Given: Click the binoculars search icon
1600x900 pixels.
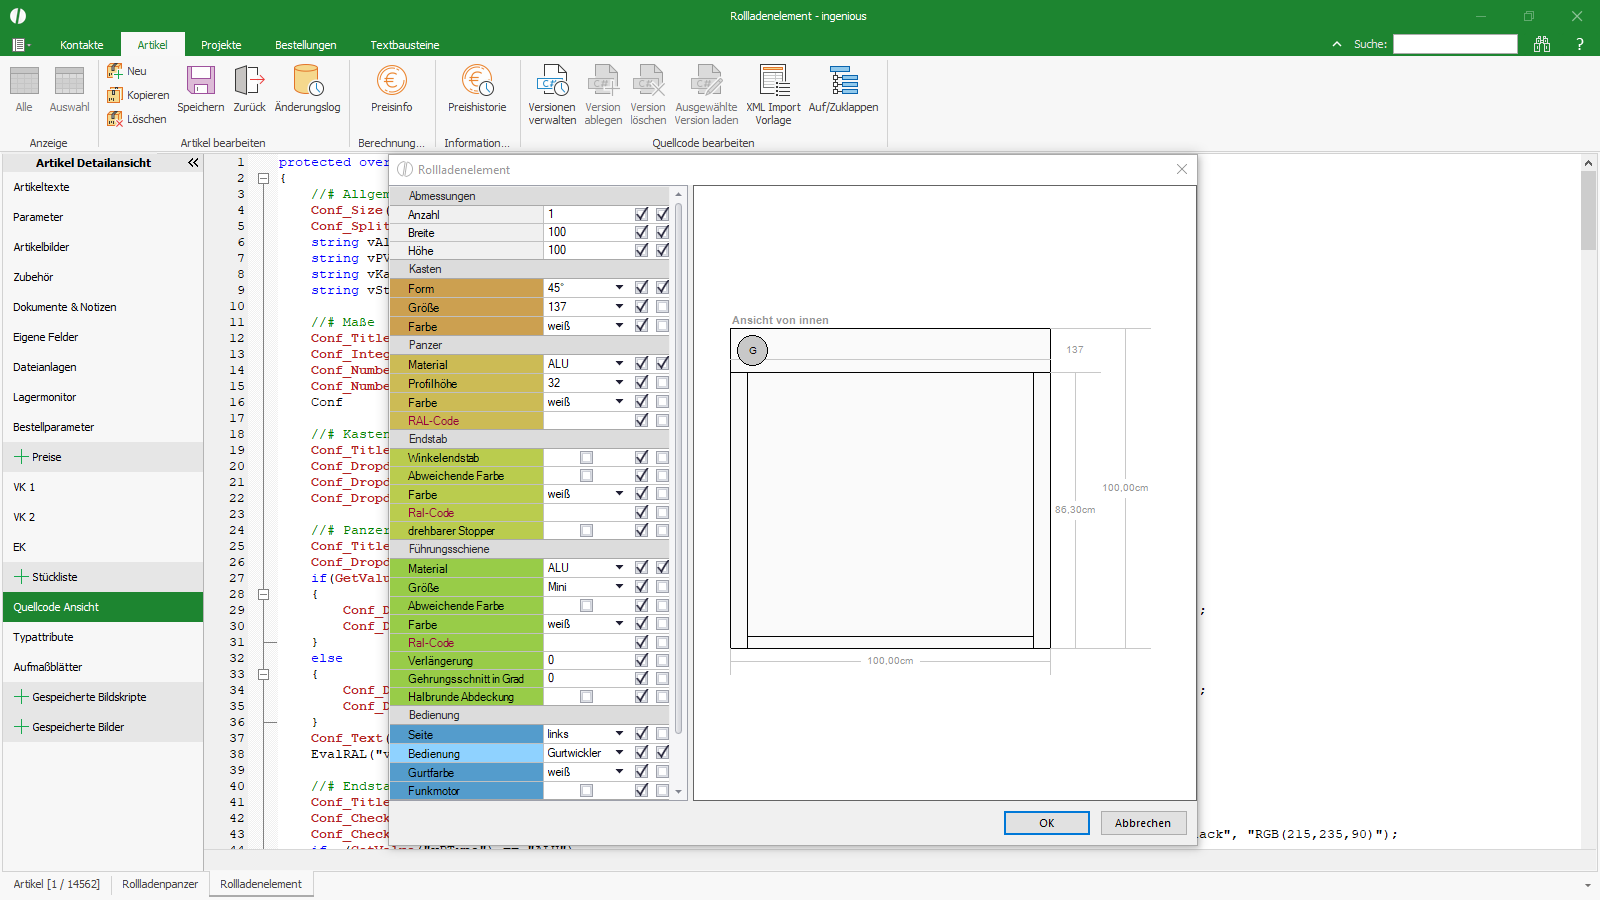Looking at the screenshot, I should [x=1542, y=44].
